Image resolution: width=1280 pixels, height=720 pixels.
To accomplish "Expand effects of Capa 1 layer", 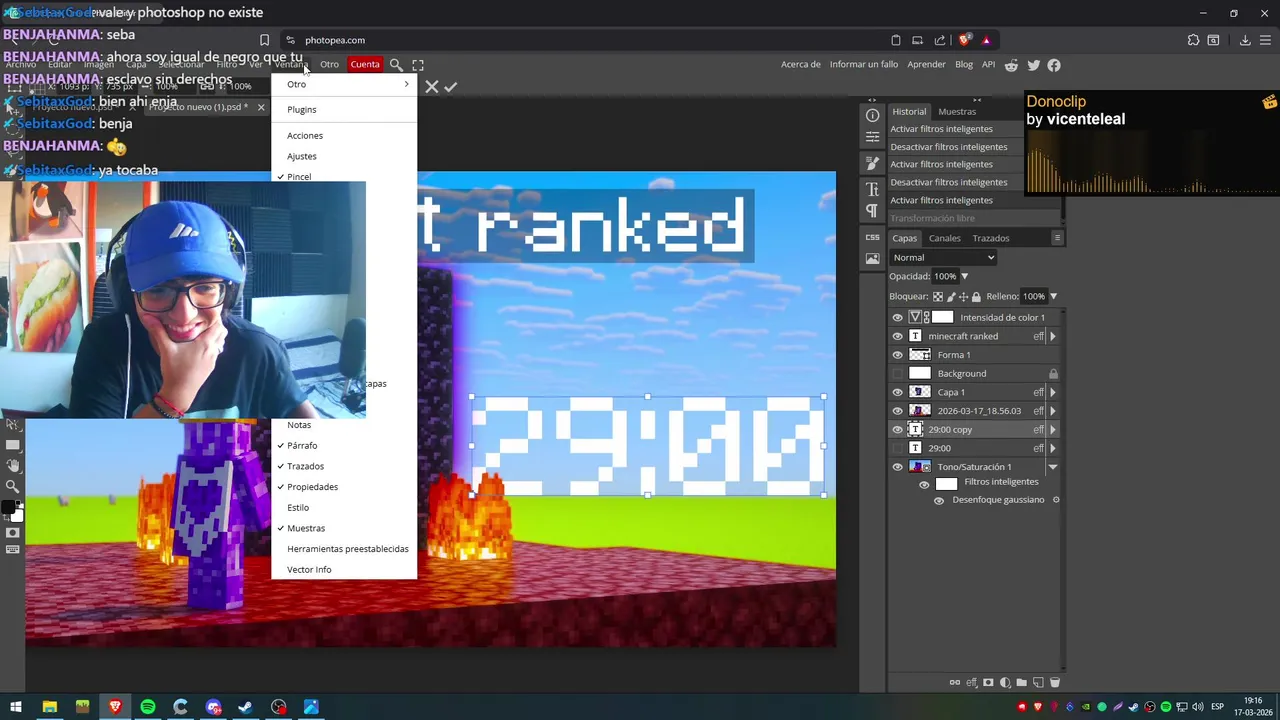I will pos(1052,392).
